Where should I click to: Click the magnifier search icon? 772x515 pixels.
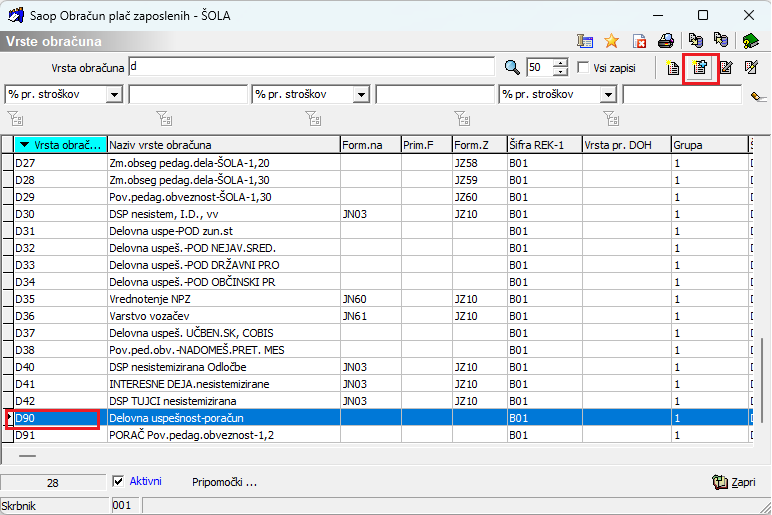512,67
